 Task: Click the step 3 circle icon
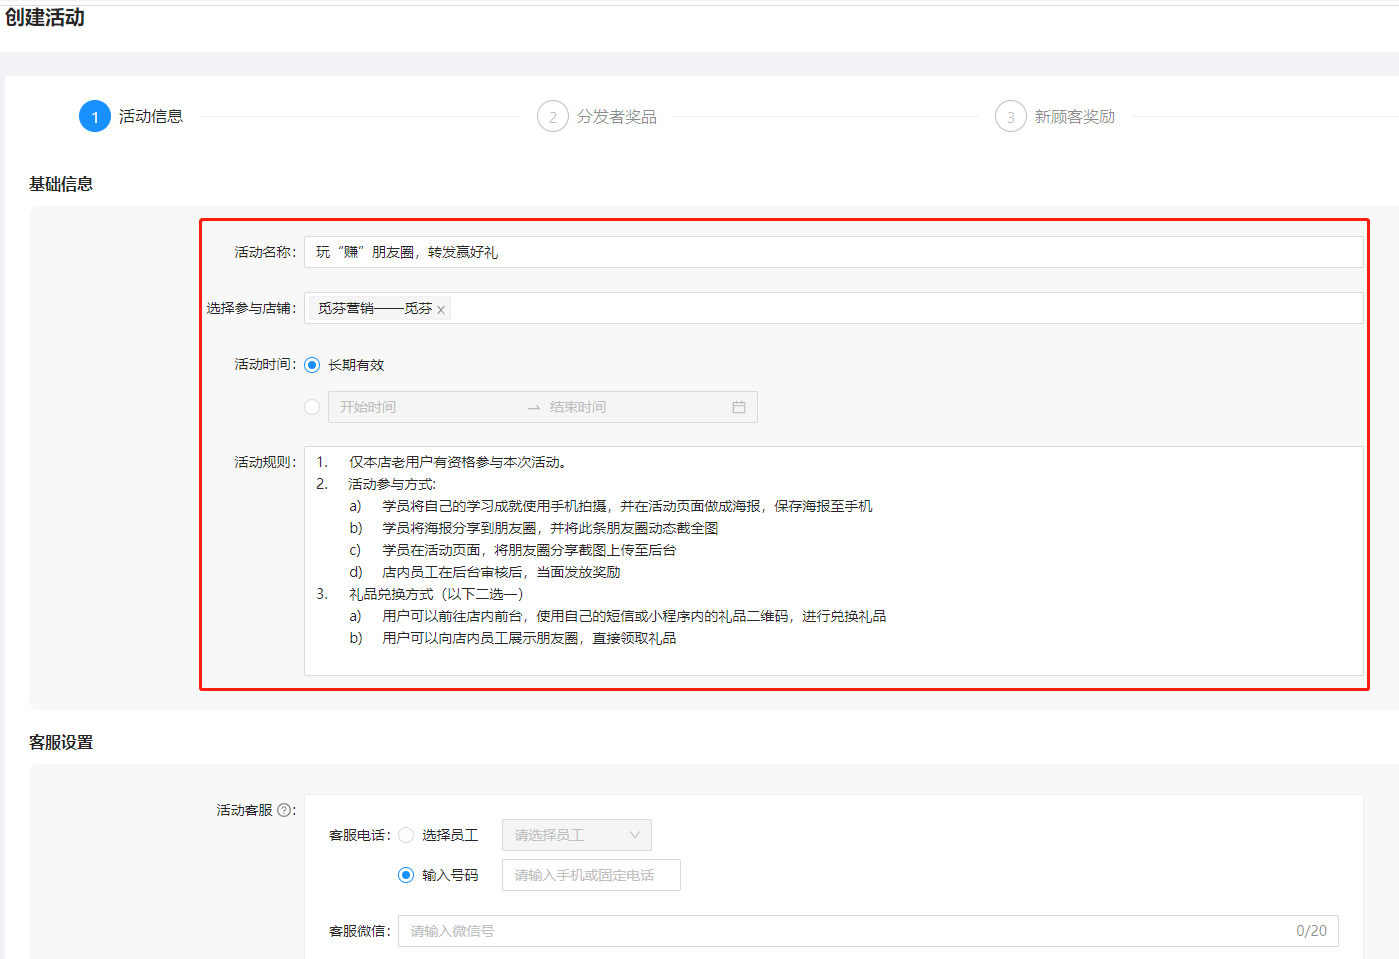click(1013, 116)
